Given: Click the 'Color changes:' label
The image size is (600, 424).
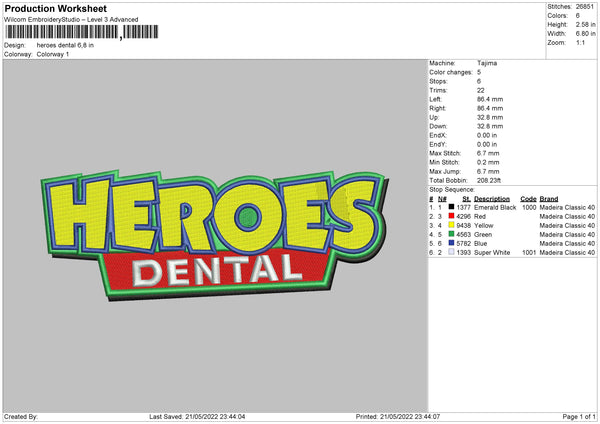Looking at the screenshot, I should click(451, 72).
